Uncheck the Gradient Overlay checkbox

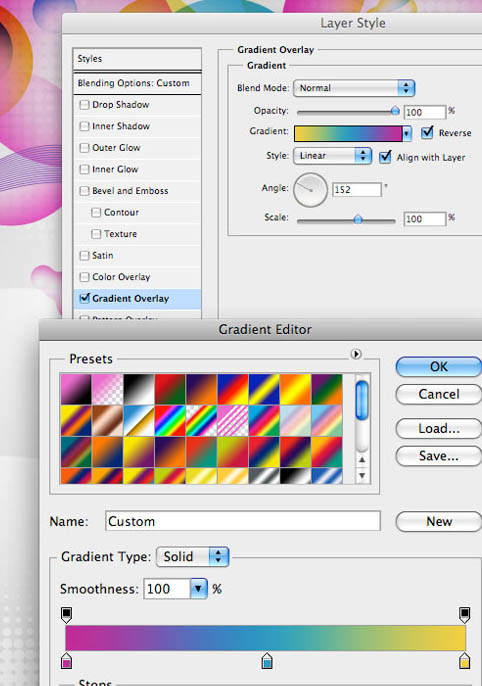pyautogui.click(x=84, y=298)
